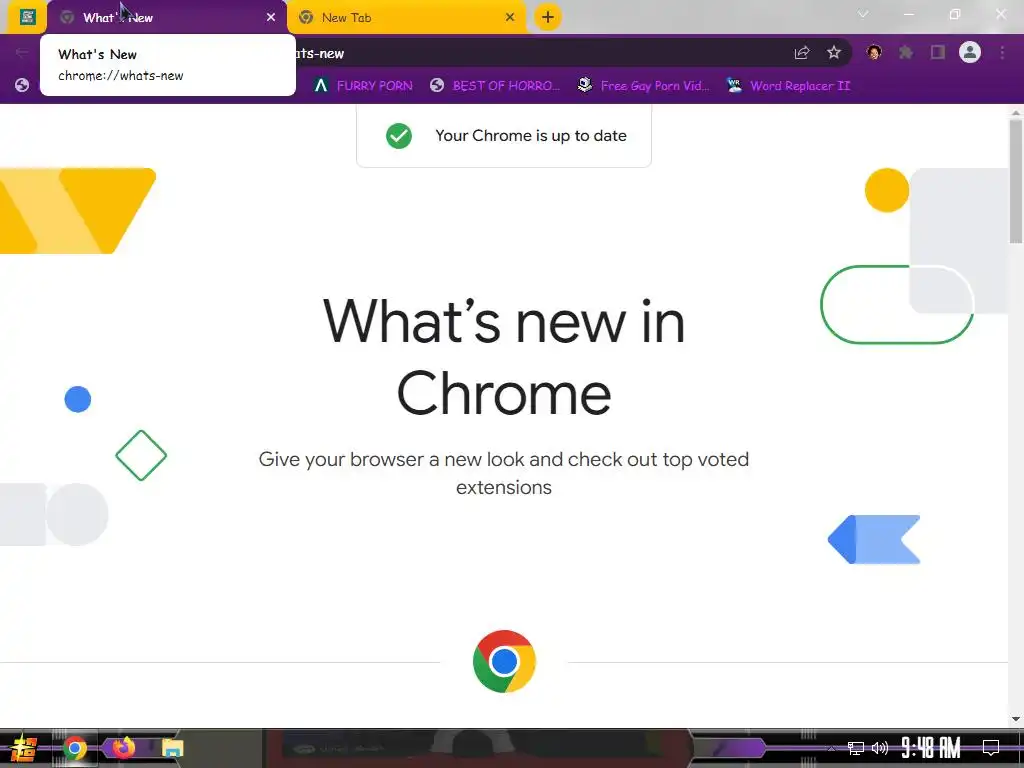Open the Chrome profile avatar
Viewport: 1024px width, 768px height.
pos(970,52)
